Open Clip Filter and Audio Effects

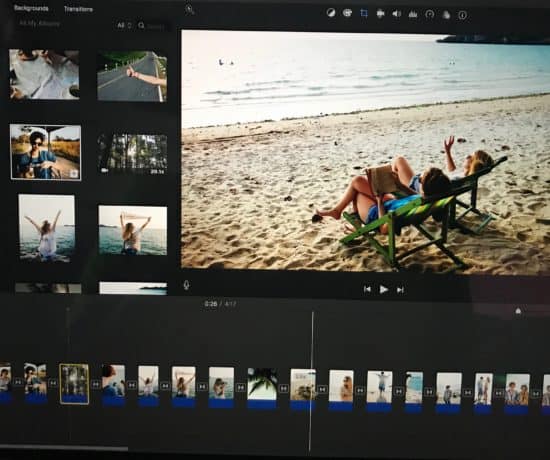pyautogui.click(x=446, y=15)
